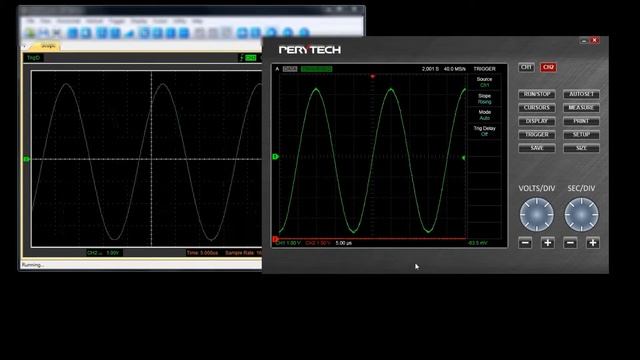The width and height of the screenshot is (640, 360).
Task: Select CH1 zero marker in background scope
Action: tap(27, 159)
